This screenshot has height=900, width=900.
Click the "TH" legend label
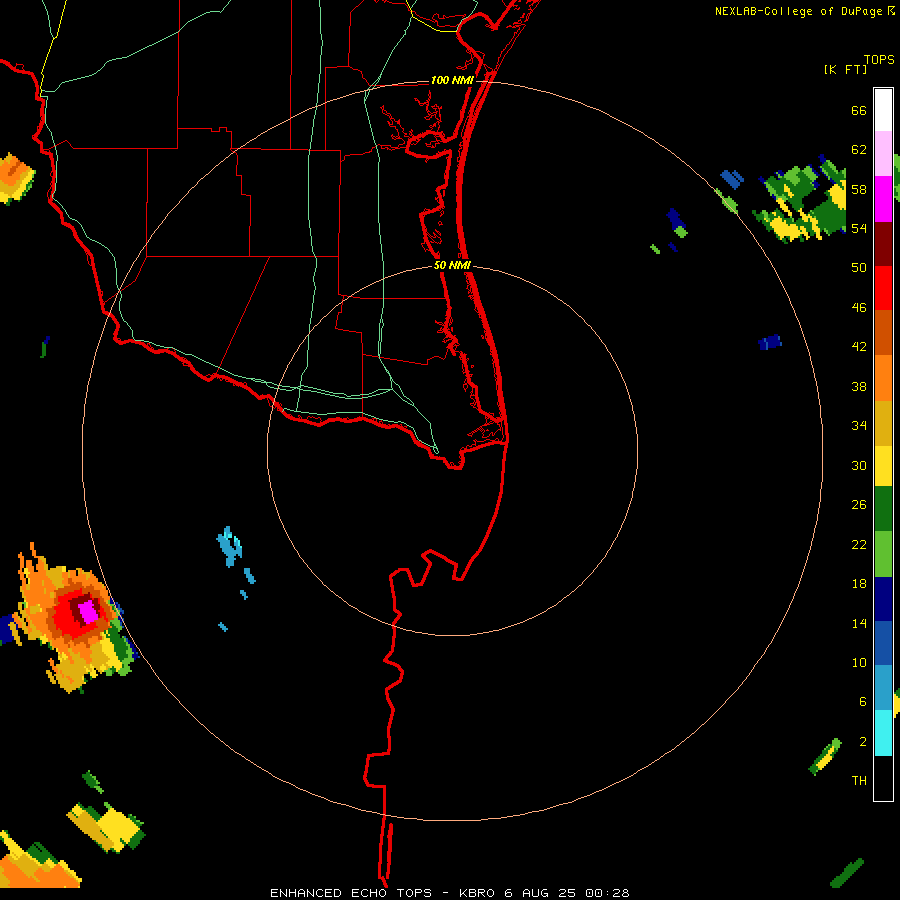click(859, 781)
